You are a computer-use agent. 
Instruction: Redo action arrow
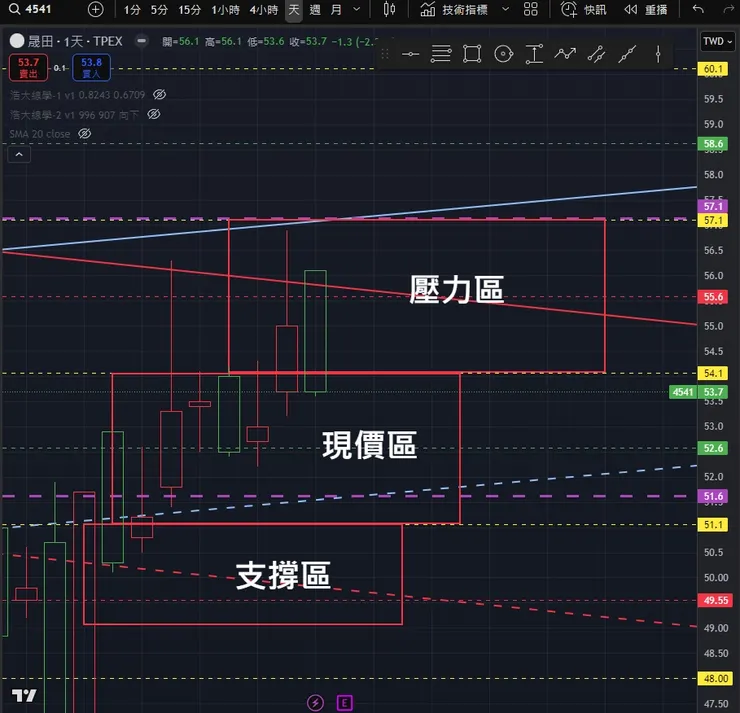pyautogui.click(x=729, y=9)
